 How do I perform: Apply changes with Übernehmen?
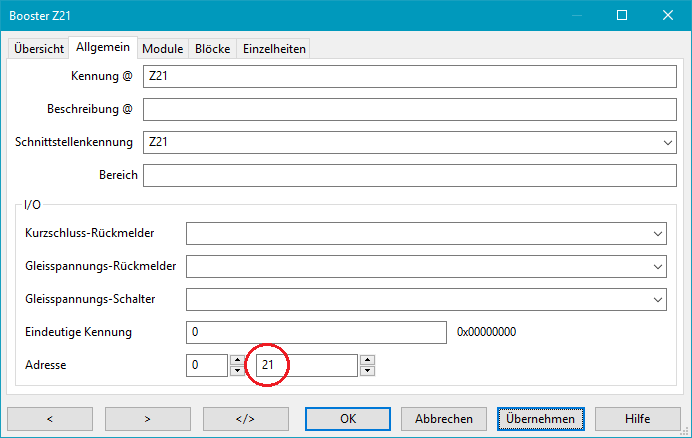540,418
